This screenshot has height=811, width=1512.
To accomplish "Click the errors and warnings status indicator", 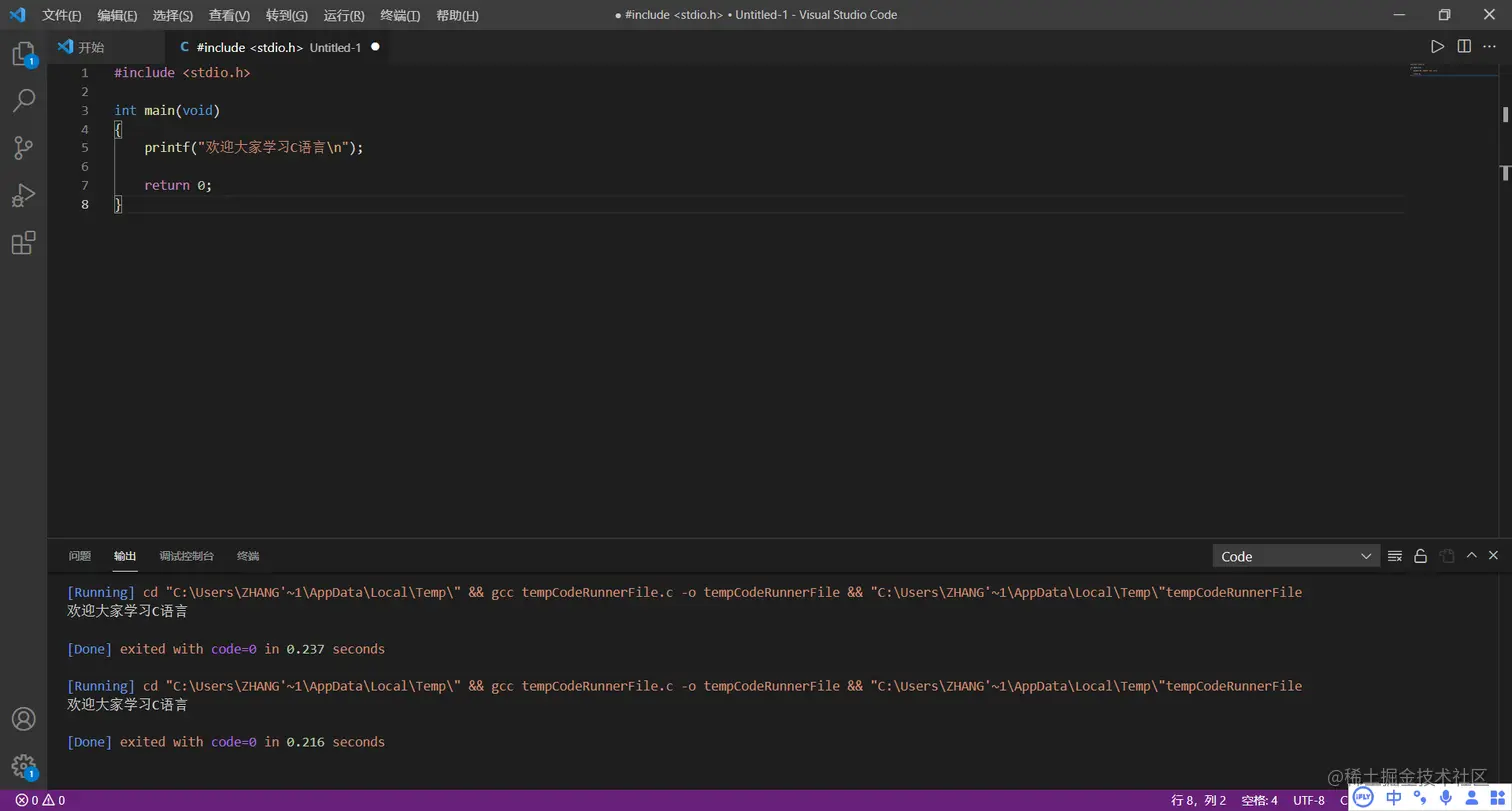I will [40, 800].
